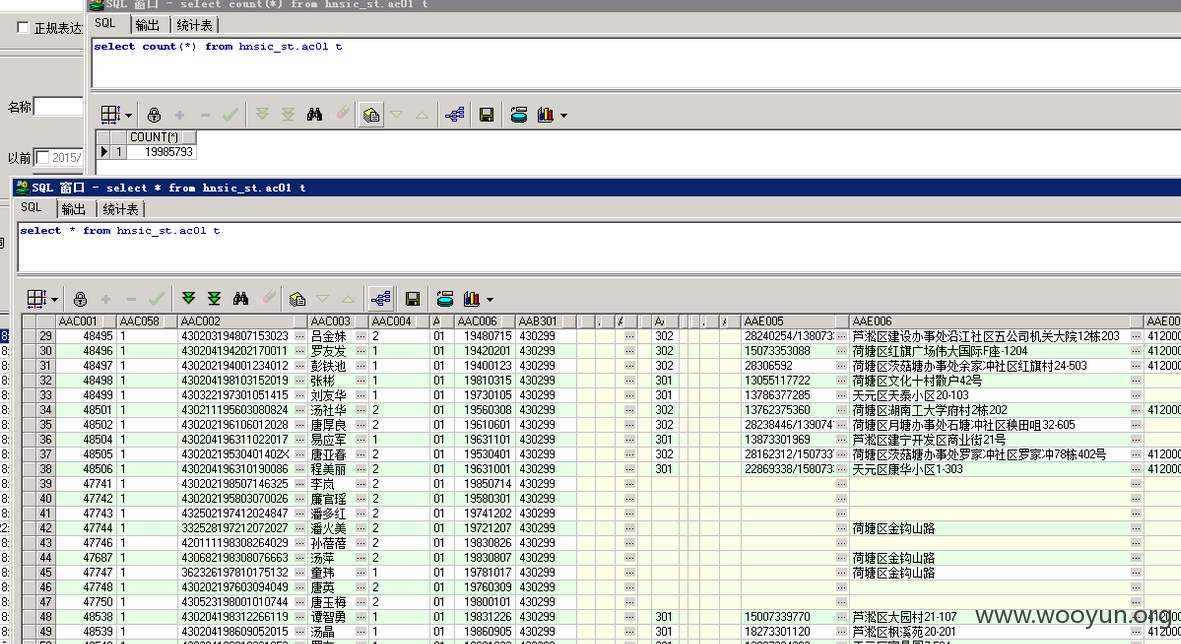Open ellipsis button beside phone 13055117722

click(841, 380)
